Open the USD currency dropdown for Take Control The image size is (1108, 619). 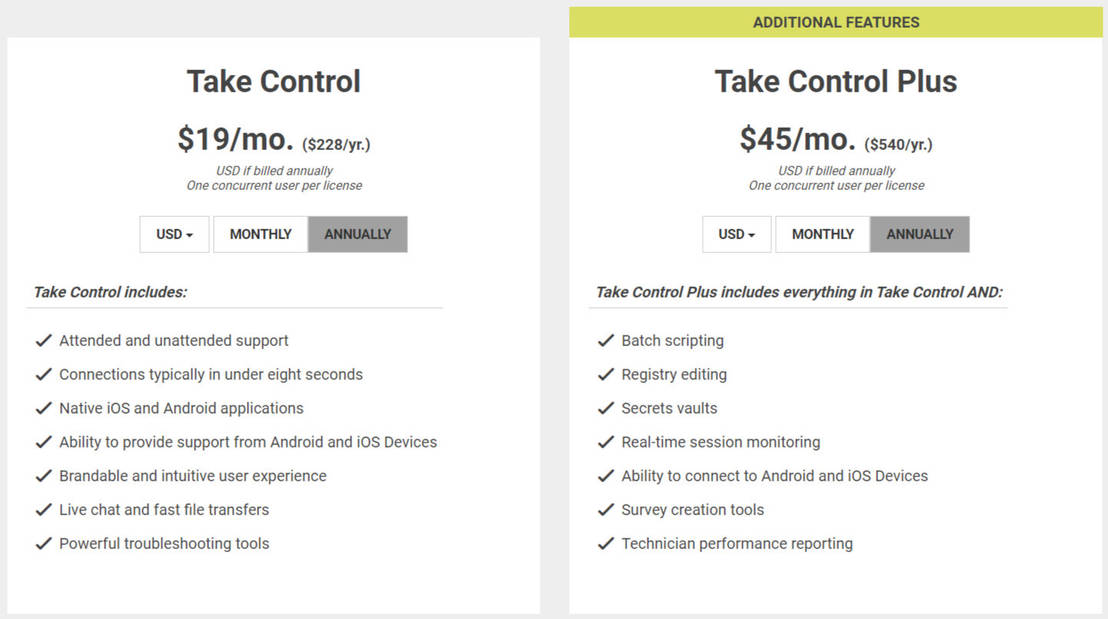(x=174, y=234)
